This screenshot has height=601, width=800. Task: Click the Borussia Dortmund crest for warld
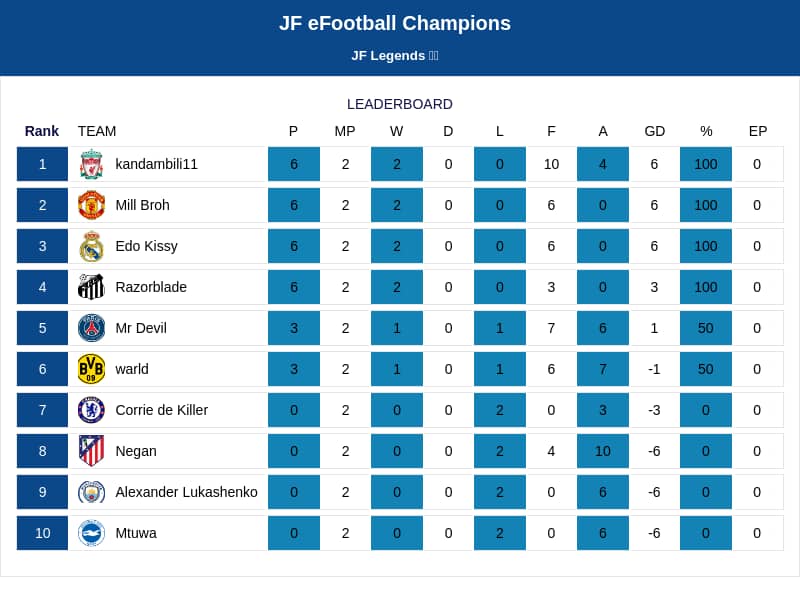coord(91,369)
